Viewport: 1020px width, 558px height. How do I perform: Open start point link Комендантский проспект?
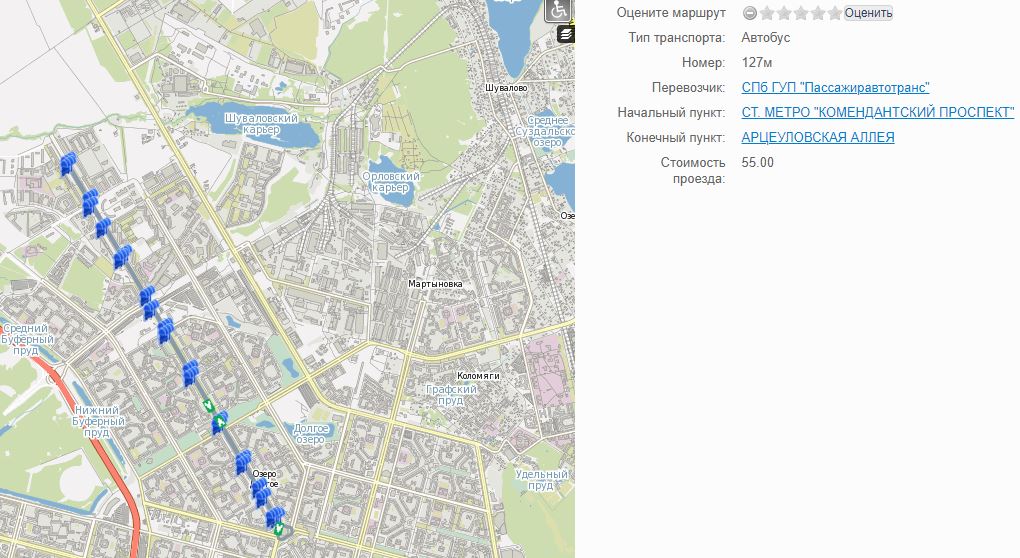[877, 112]
